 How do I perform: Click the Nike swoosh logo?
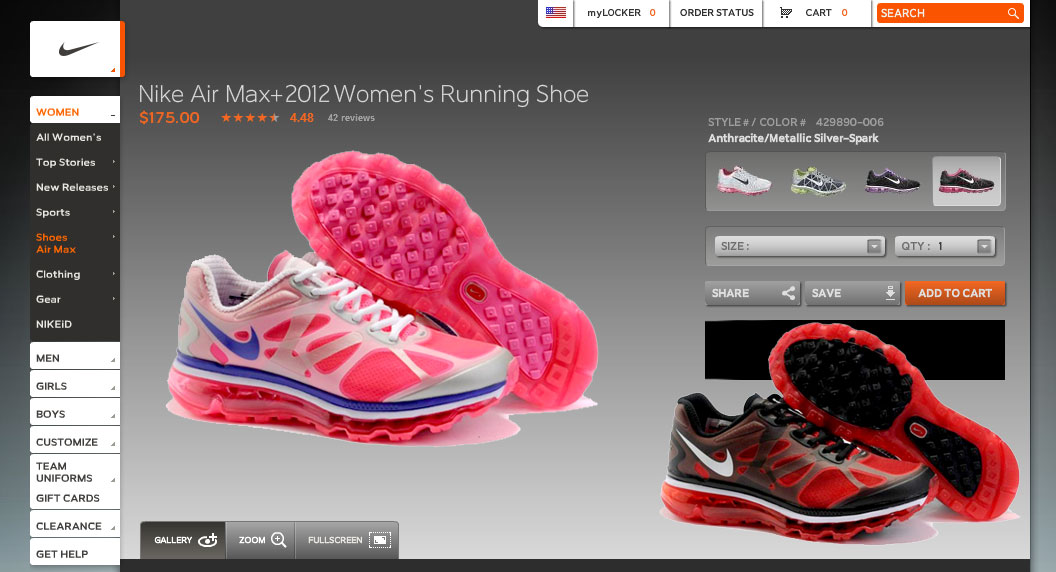(76, 49)
